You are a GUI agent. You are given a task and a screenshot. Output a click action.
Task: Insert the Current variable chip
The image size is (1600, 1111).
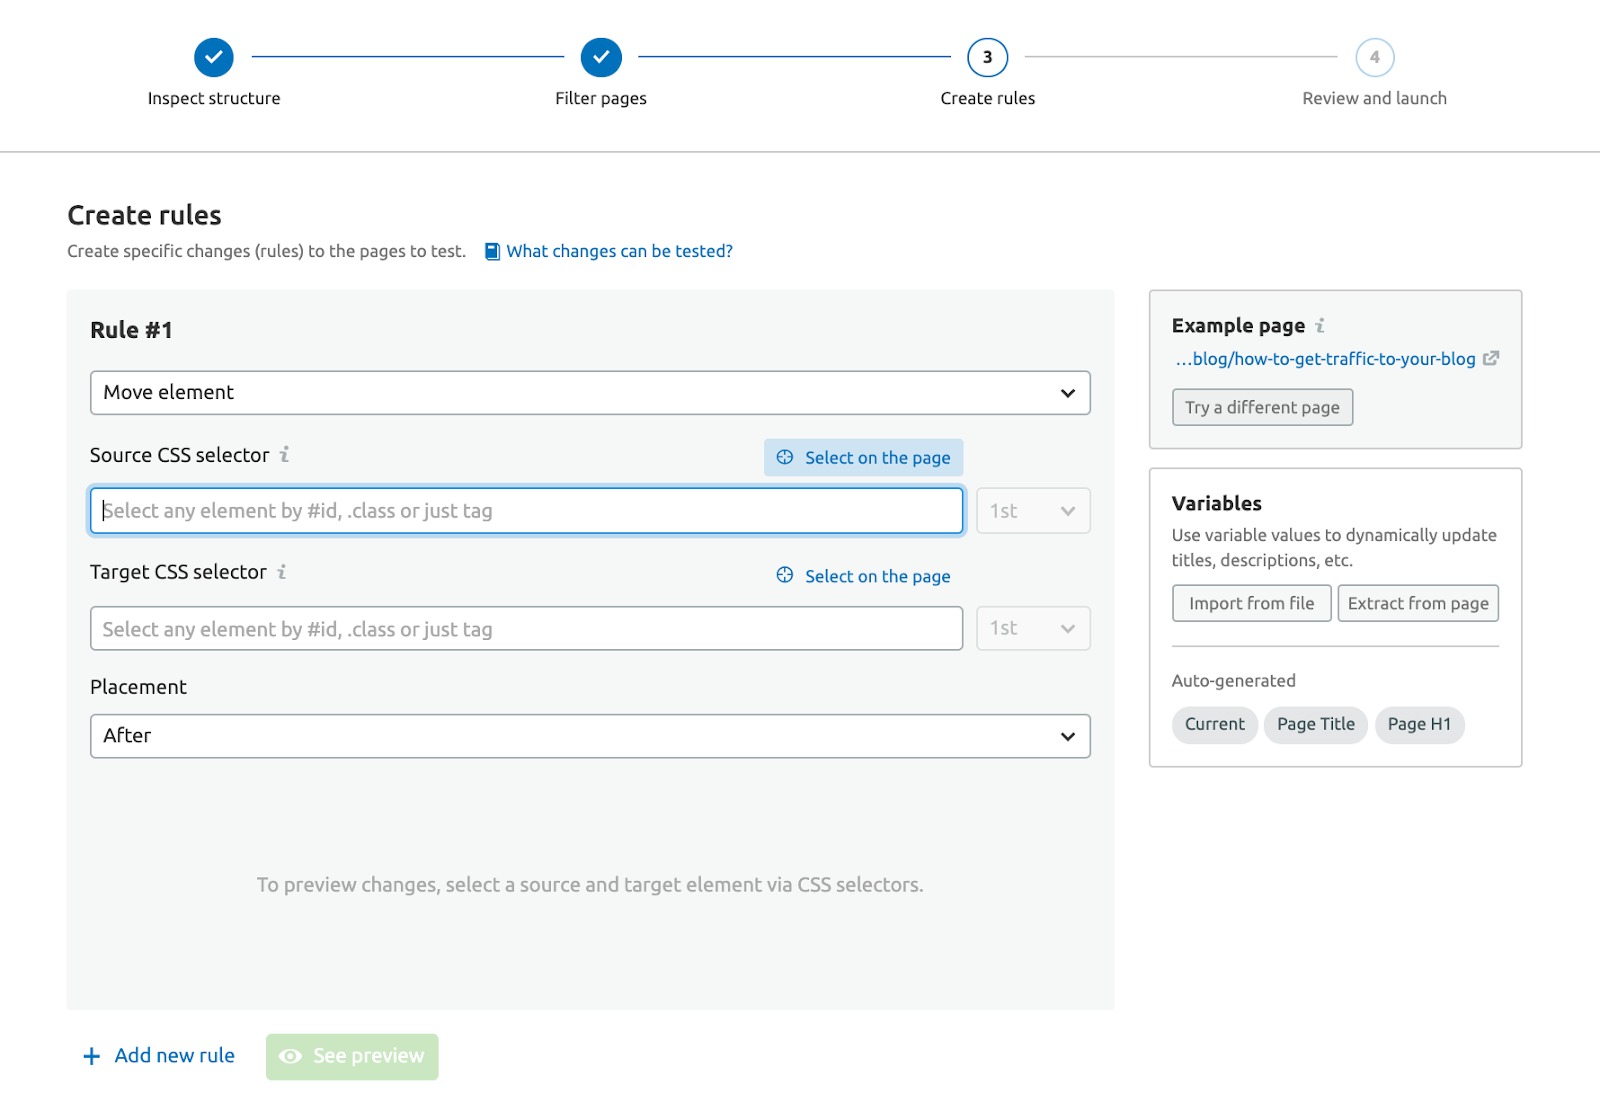click(x=1215, y=724)
